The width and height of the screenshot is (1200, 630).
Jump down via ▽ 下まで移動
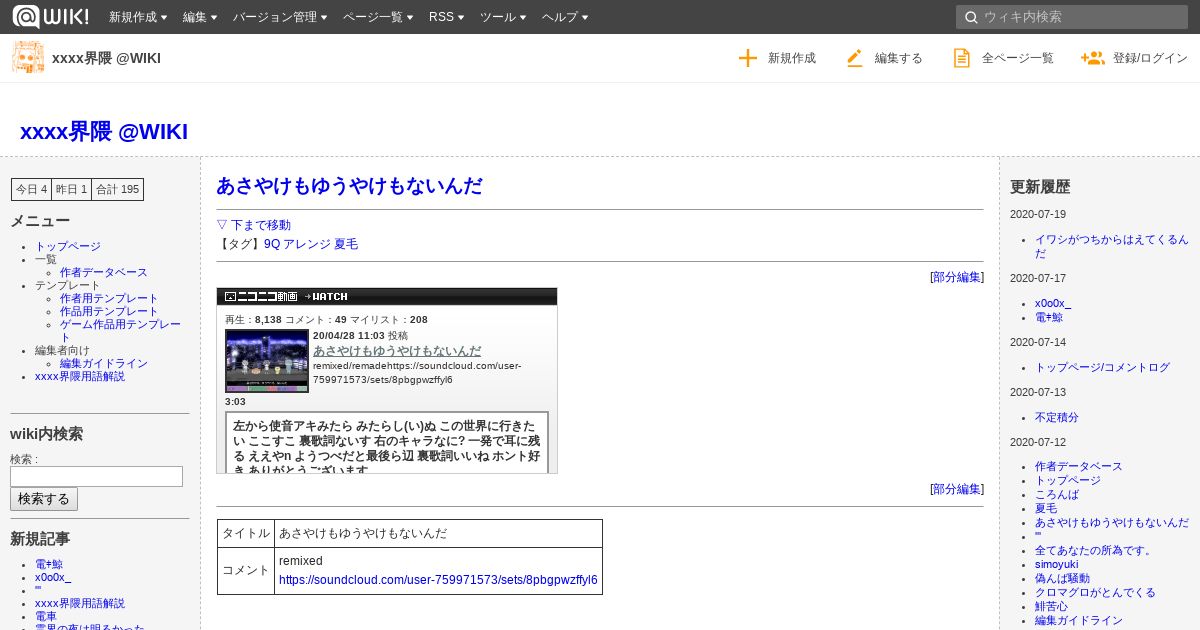tap(254, 225)
